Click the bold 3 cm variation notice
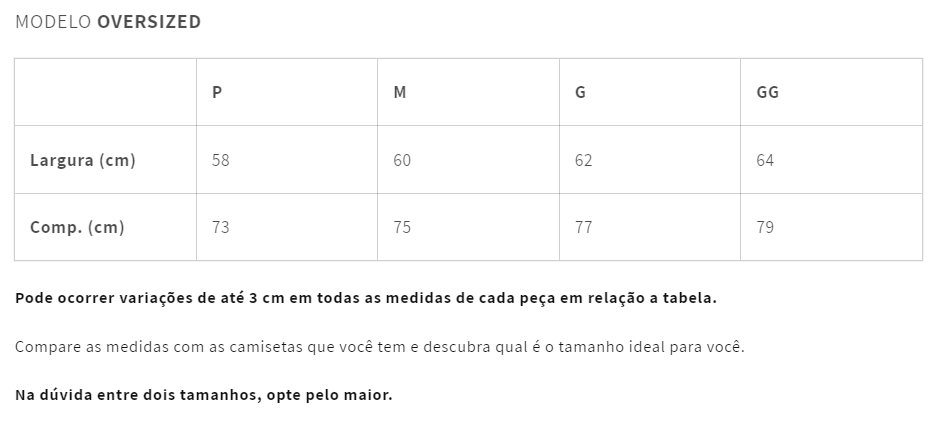The image size is (942, 435). tap(366, 299)
